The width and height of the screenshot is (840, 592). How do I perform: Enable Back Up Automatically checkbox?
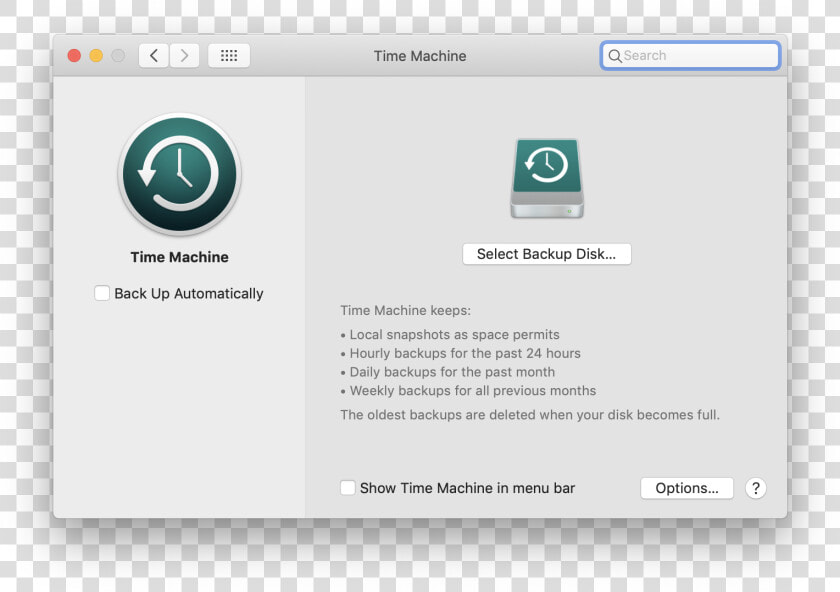[102, 293]
